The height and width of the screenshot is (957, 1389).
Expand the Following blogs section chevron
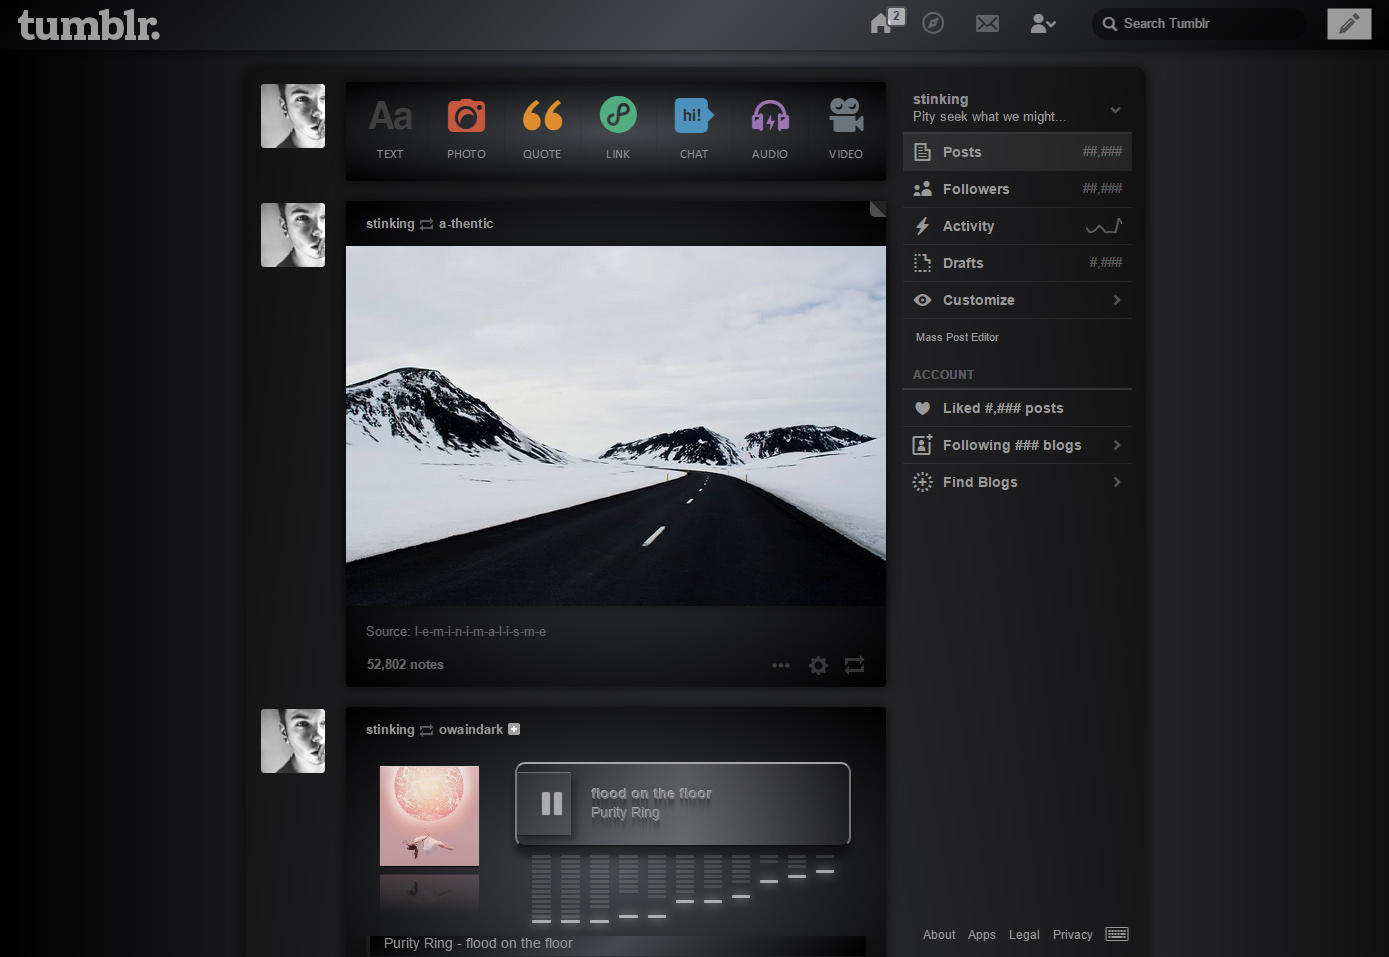pyautogui.click(x=1117, y=445)
